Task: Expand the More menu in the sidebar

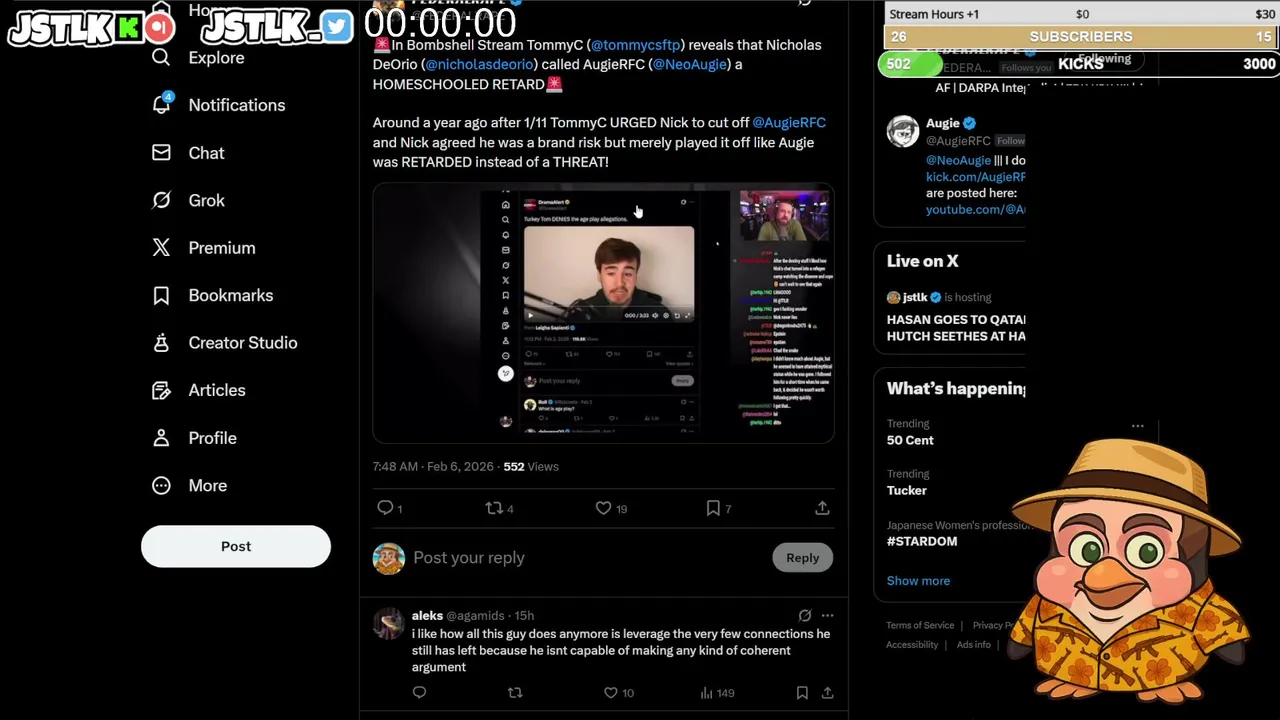Action: point(207,485)
